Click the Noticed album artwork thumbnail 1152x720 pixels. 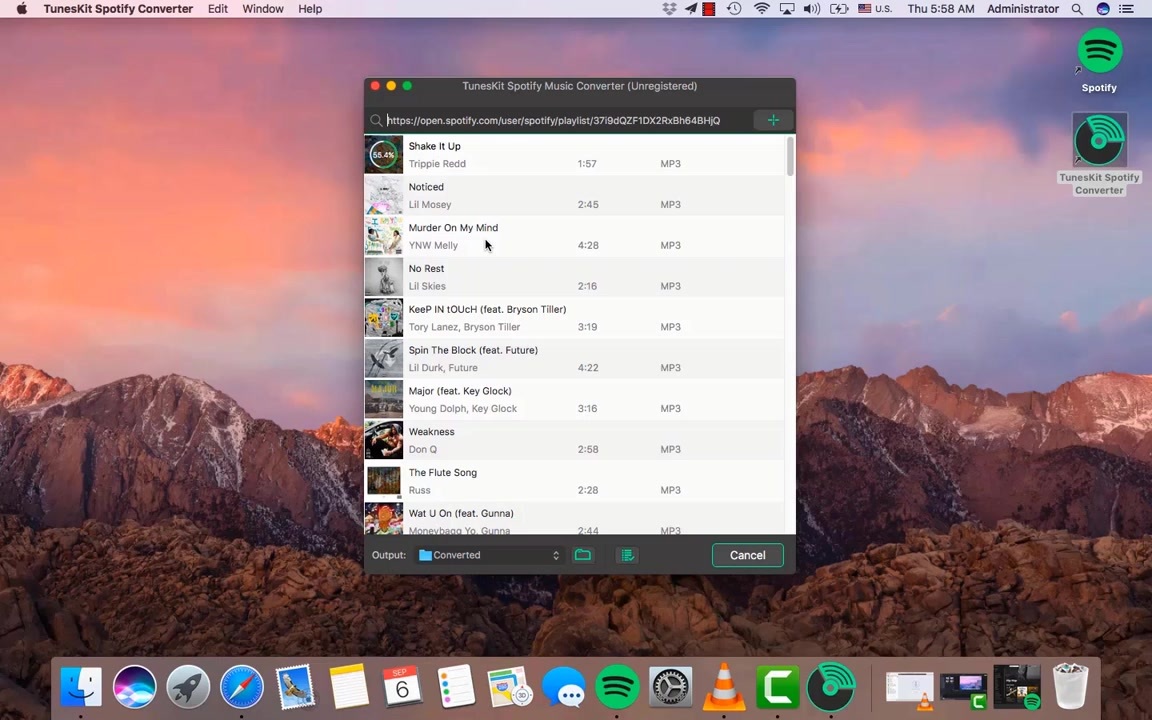[x=384, y=195]
